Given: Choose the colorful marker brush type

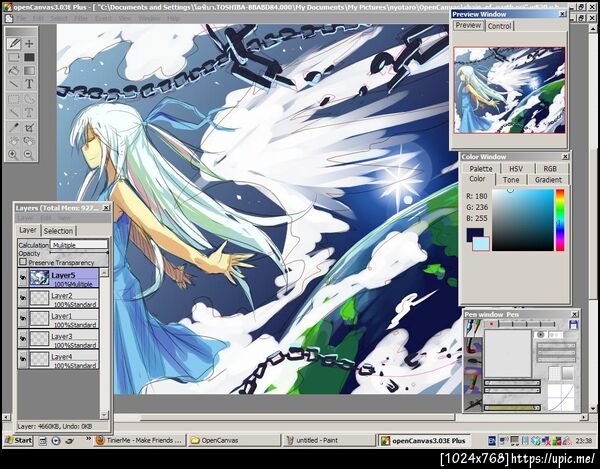Looking at the screenshot, I should [x=473, y=381].
